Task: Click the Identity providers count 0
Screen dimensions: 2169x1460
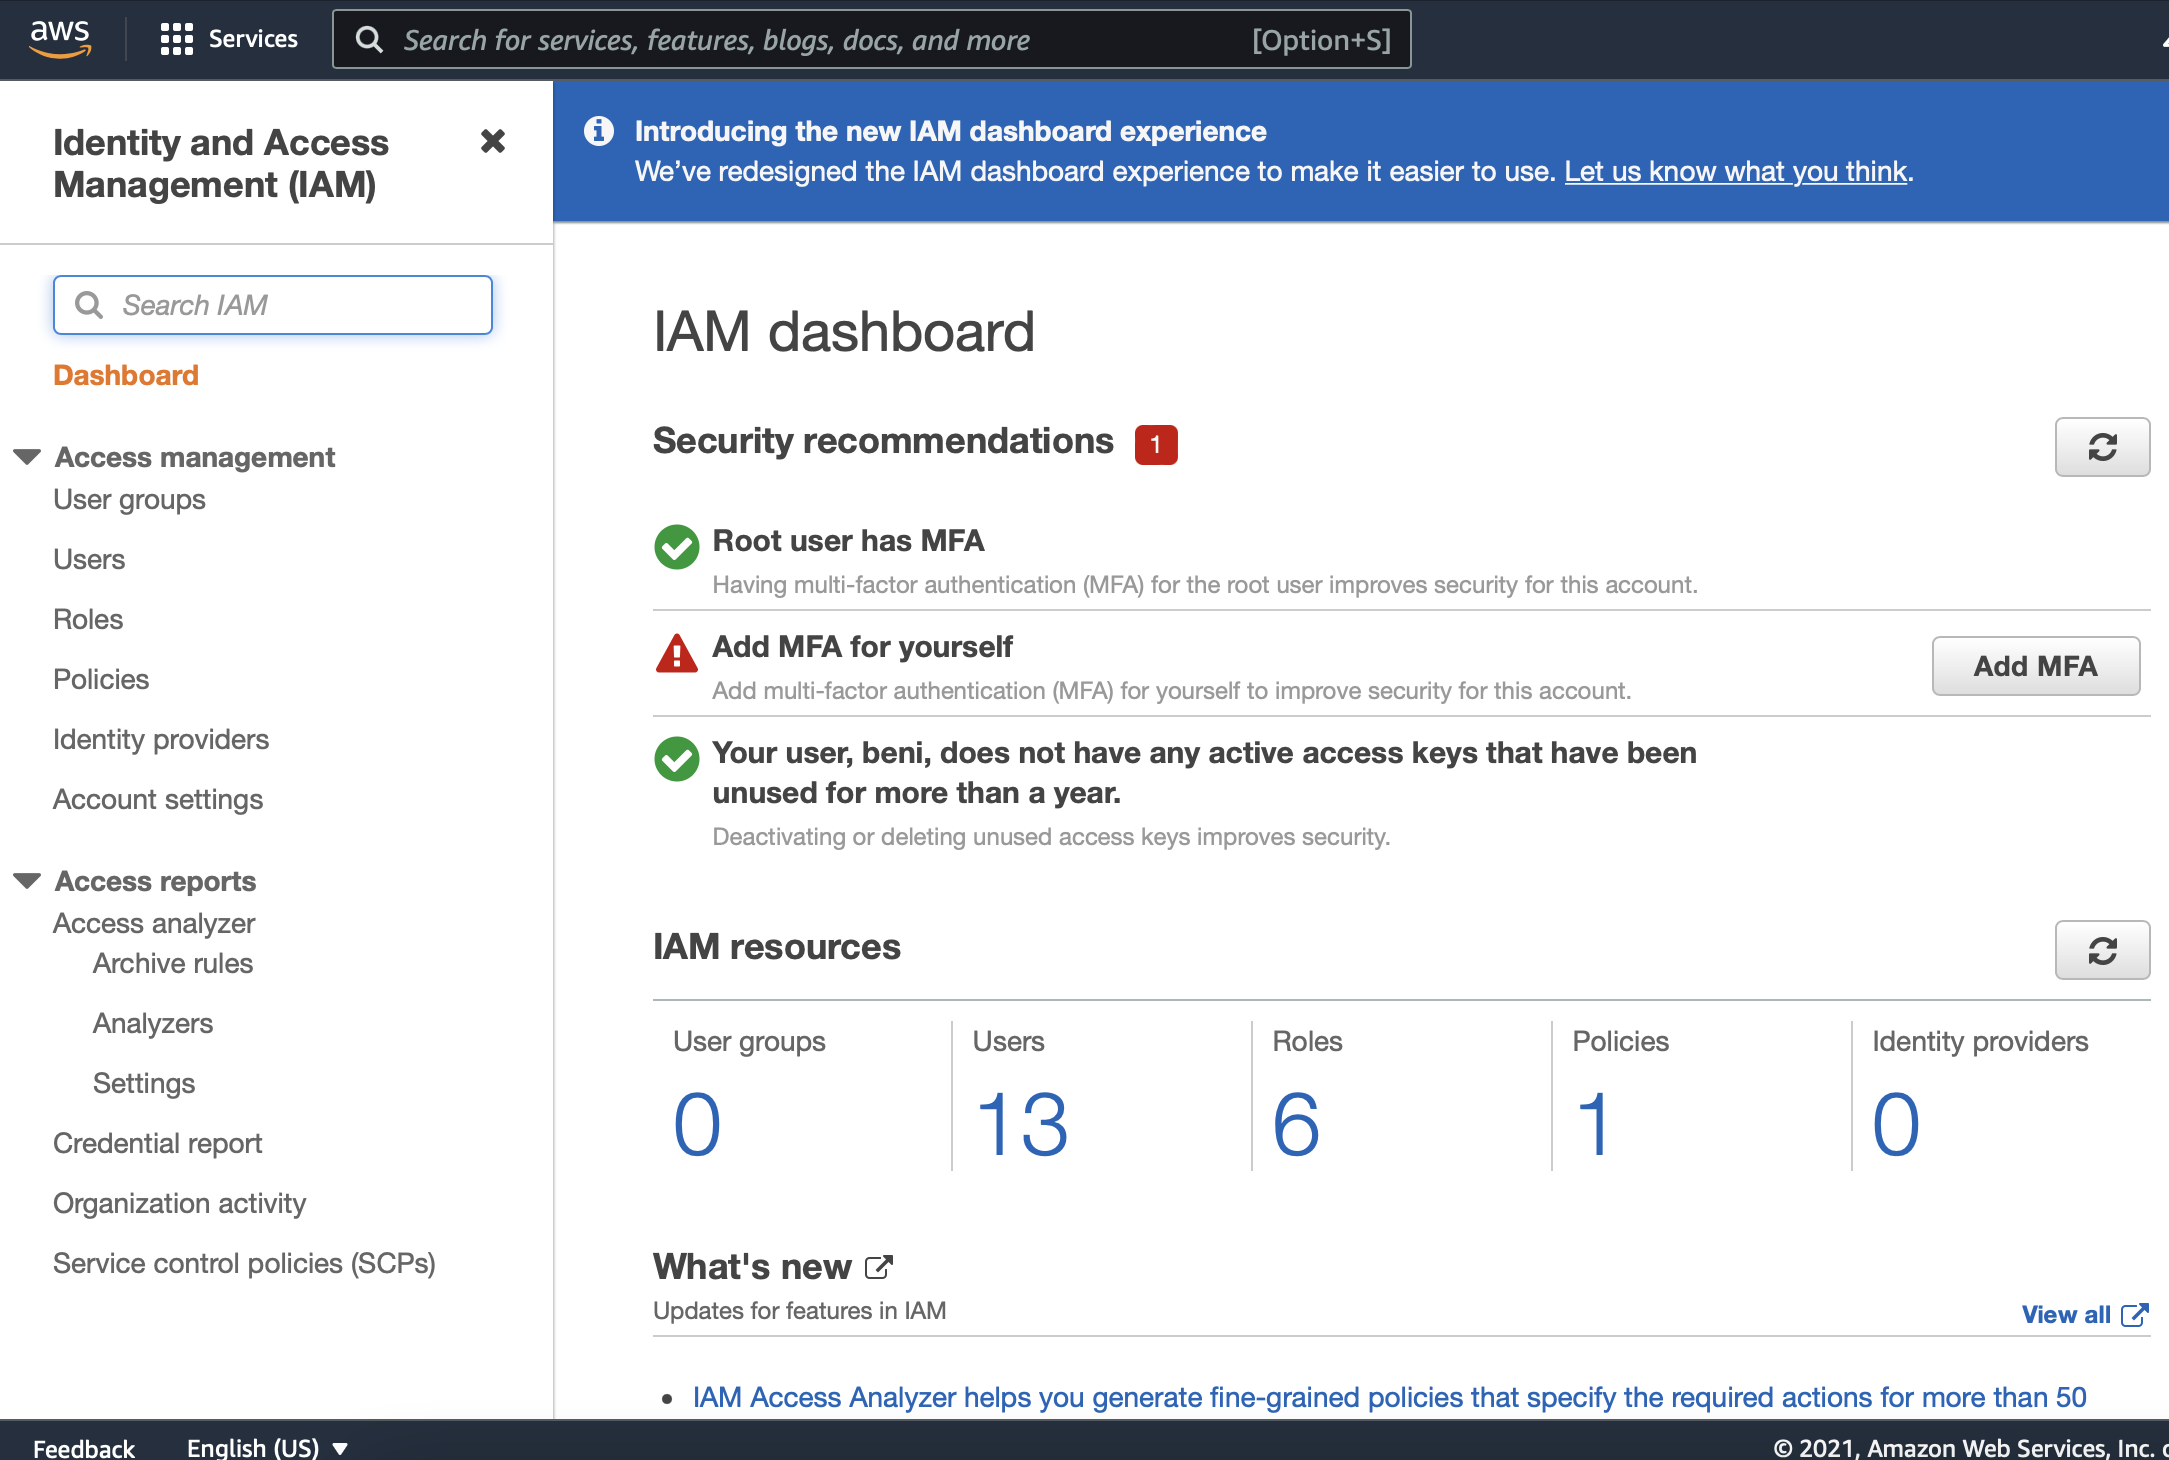Action: tap(1896, 1124)
